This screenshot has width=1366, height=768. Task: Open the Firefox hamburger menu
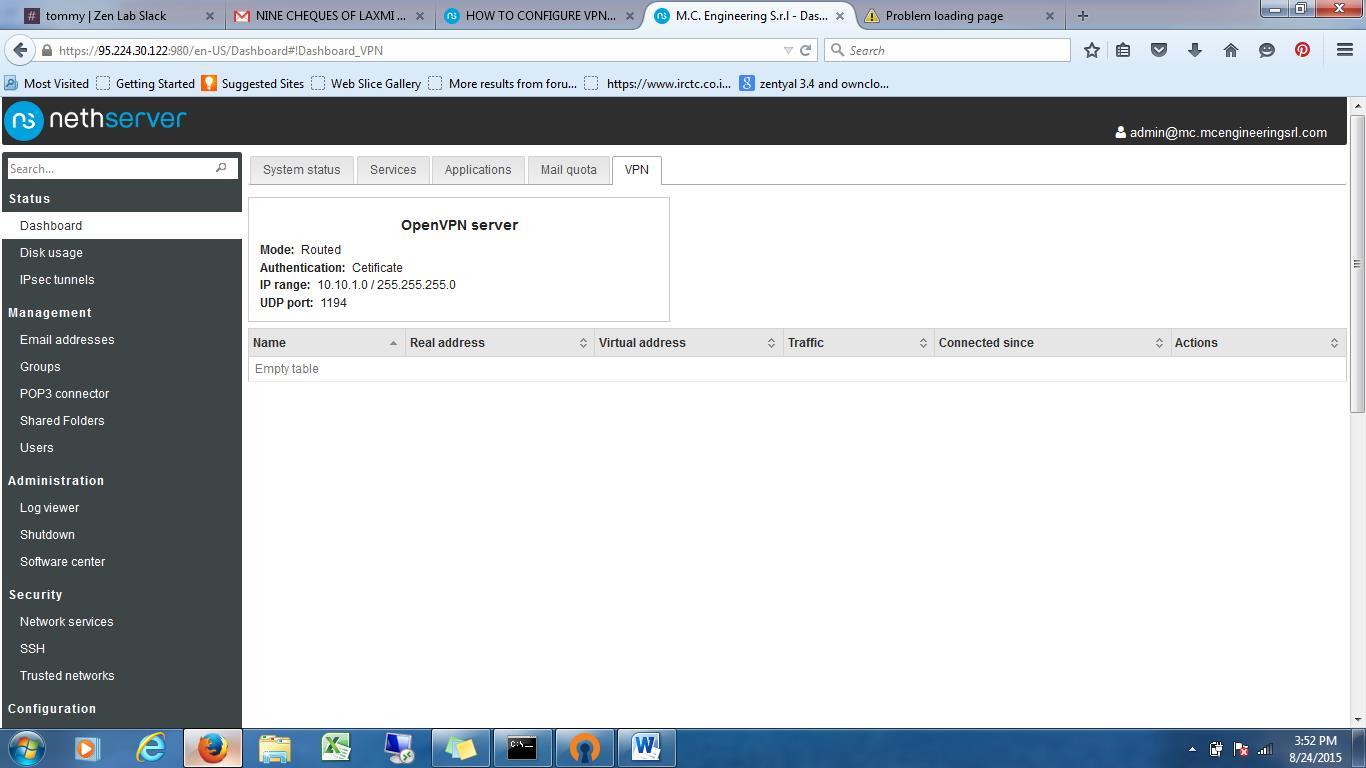[x=1345, y=50]
